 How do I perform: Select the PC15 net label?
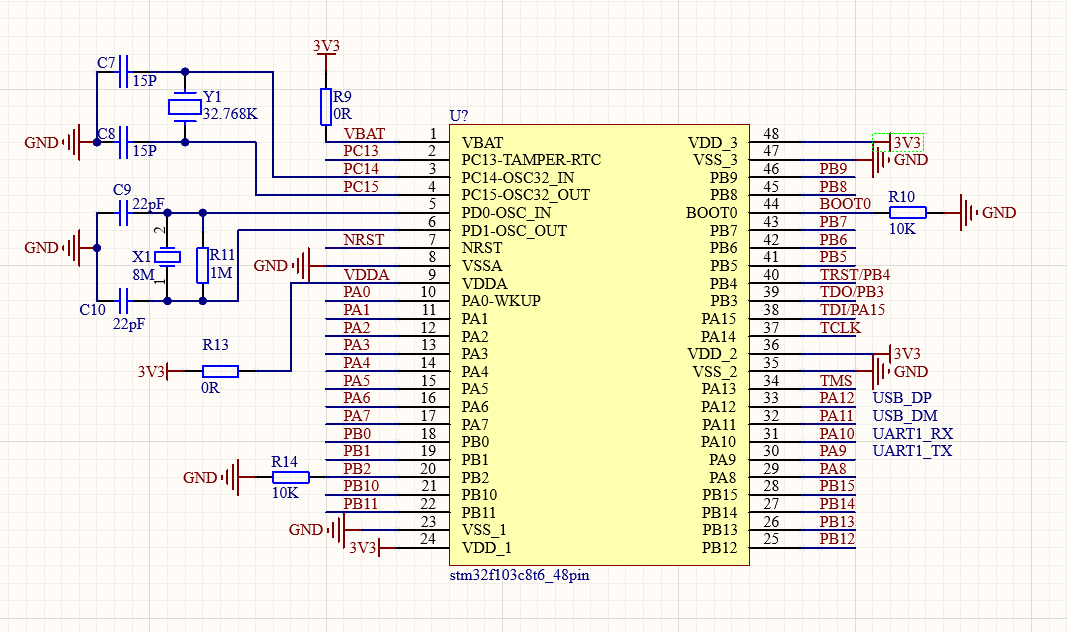click(x=361, y=186)
